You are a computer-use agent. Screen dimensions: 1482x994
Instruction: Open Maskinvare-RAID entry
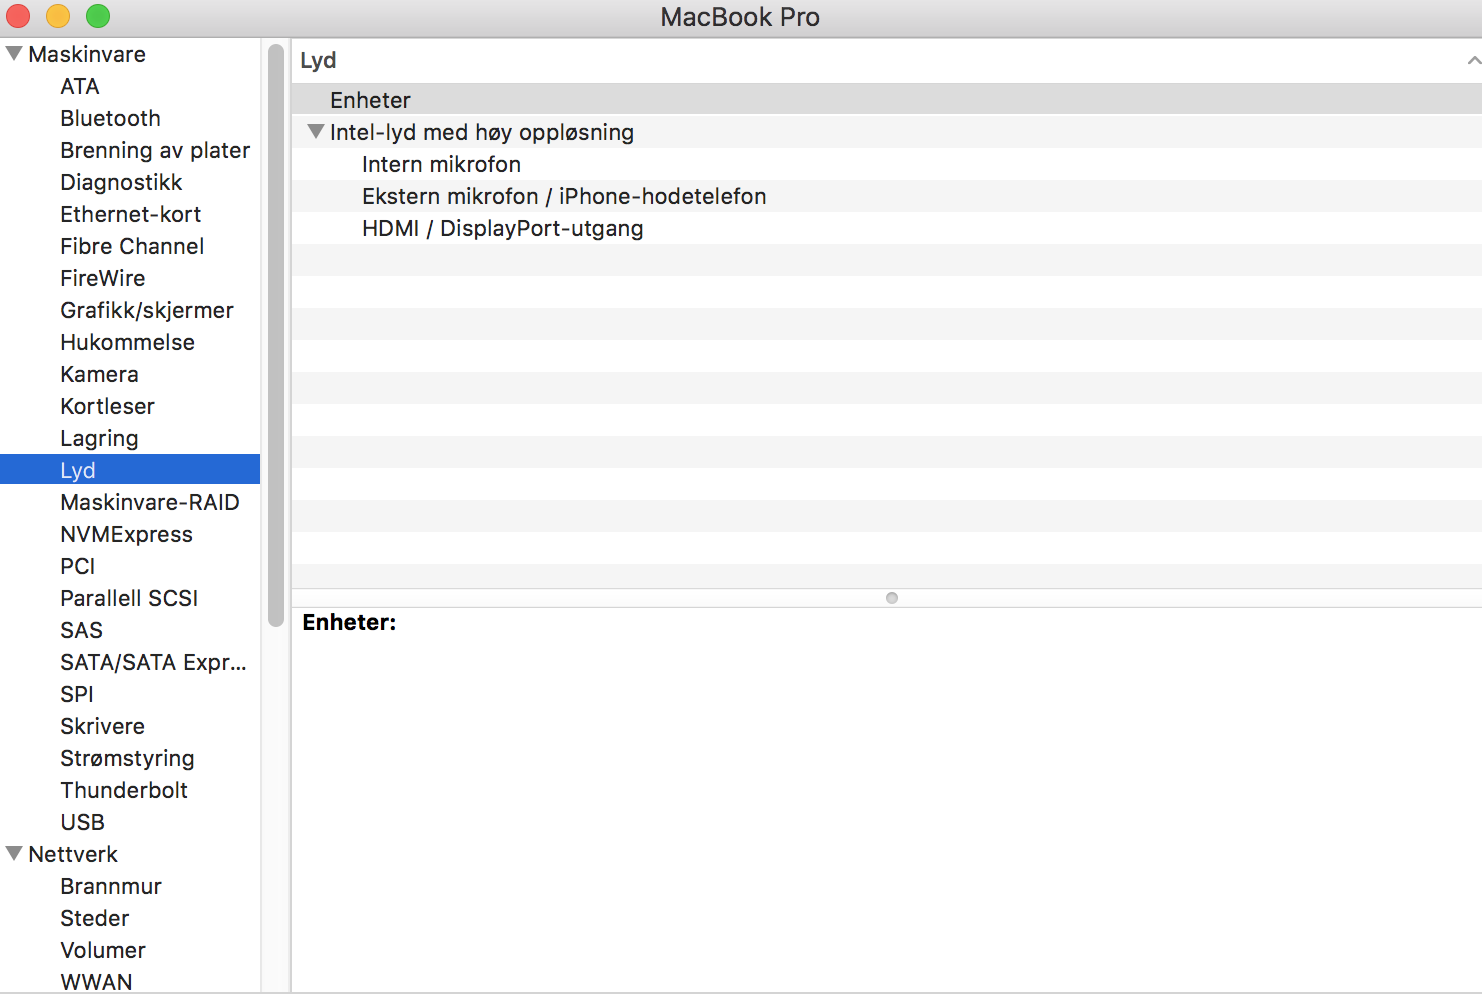150,502
